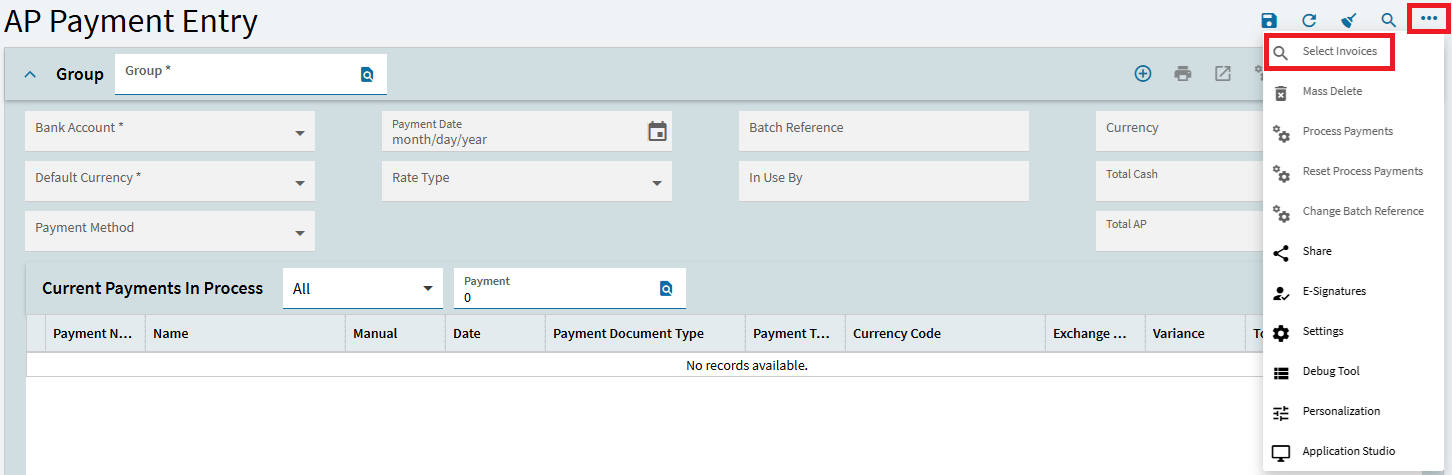Click the In Use By field
This screenshot has width=1452, height=475.
(x=884, y=181)
